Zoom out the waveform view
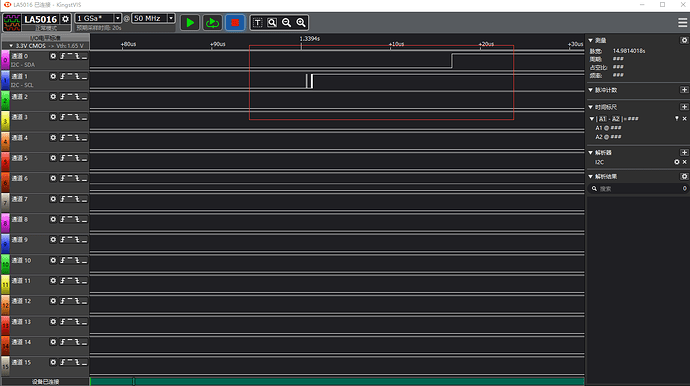The image size is (690, 386). tap(286, 22)
